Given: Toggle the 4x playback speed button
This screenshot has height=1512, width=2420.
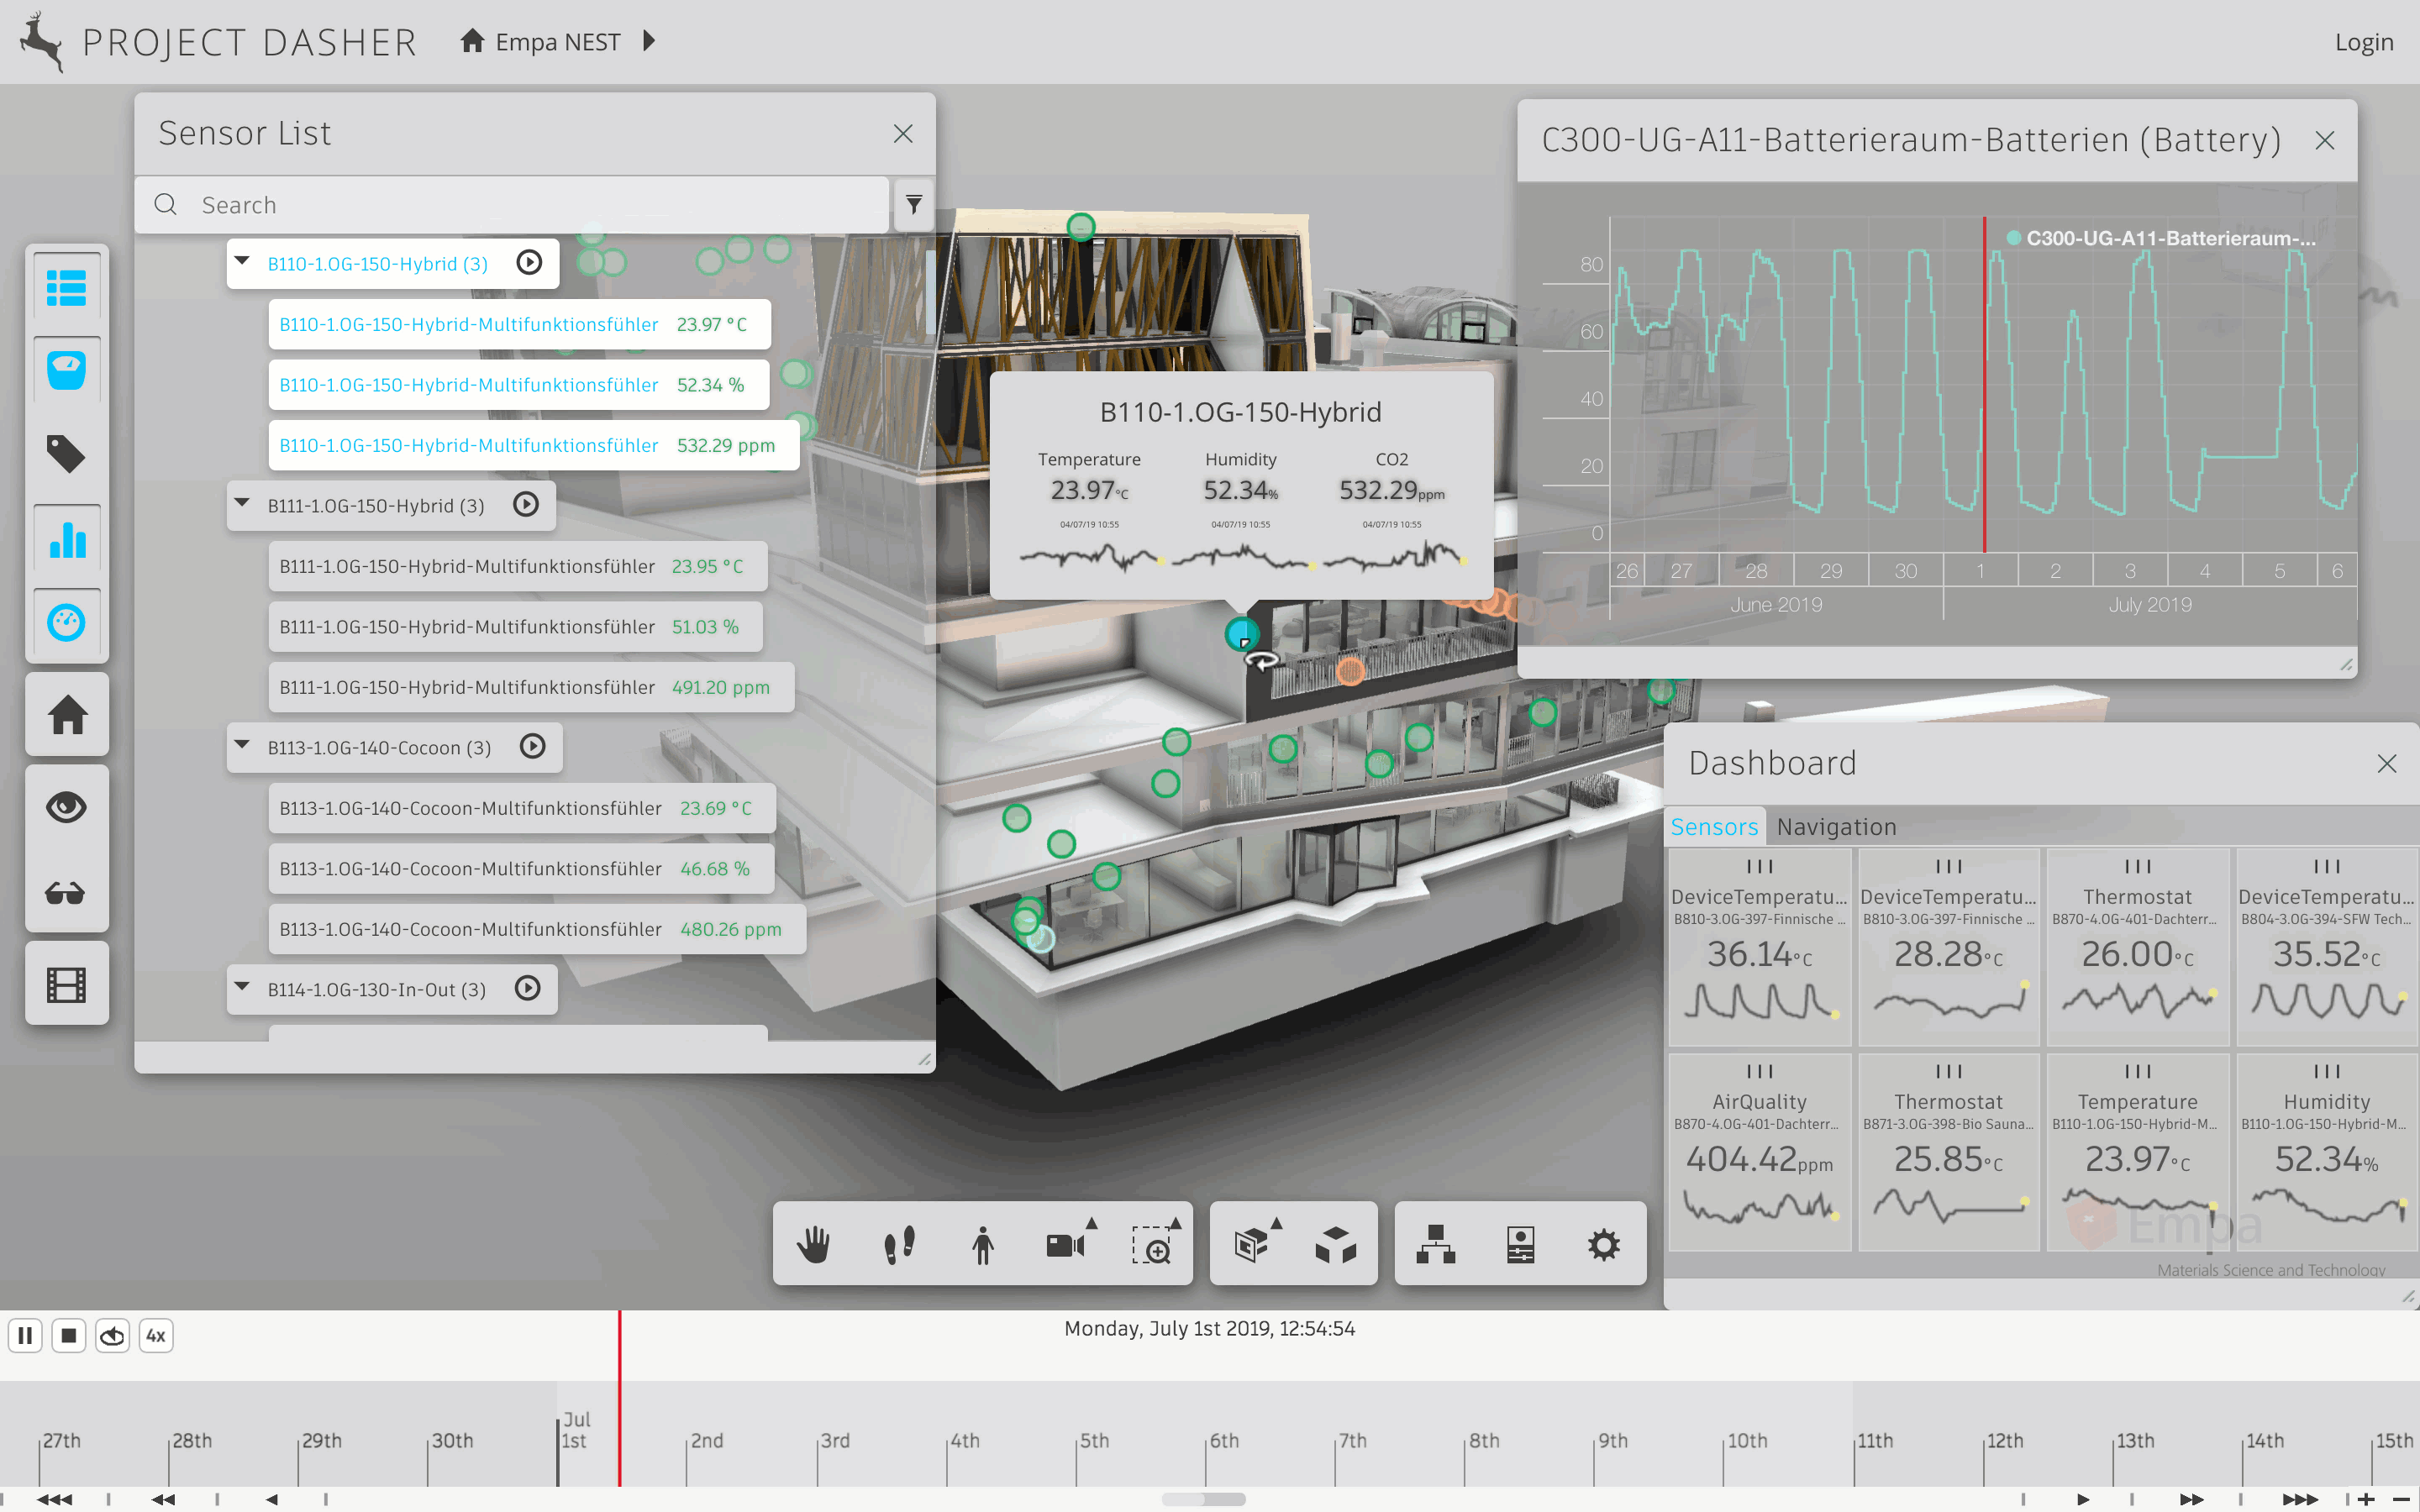Looking at the screenshot, I should [x=155, y=1336].
